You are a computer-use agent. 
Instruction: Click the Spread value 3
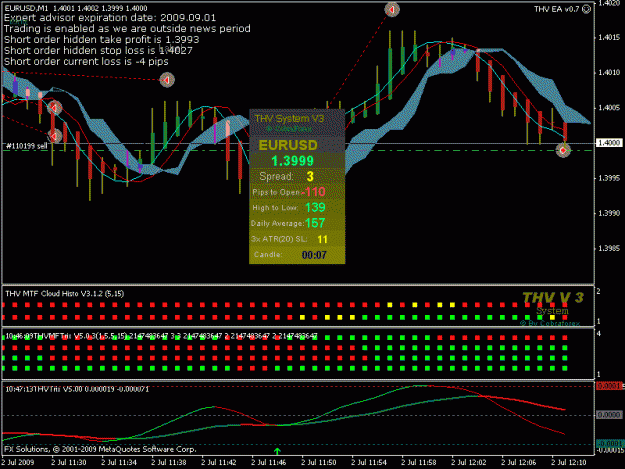click(x=310, y=177)
